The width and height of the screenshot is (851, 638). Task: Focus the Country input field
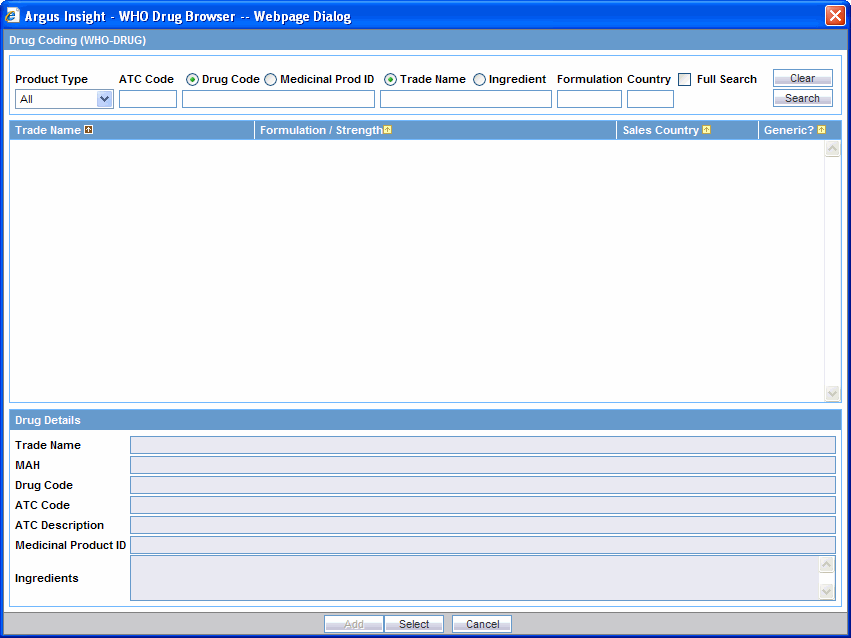pos(650,99)
